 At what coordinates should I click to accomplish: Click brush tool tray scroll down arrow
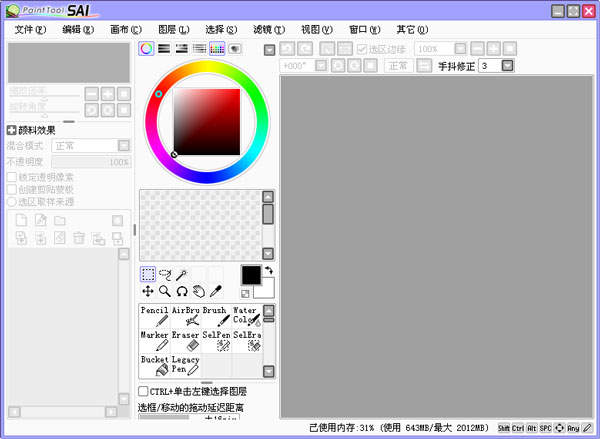[269, 371]
